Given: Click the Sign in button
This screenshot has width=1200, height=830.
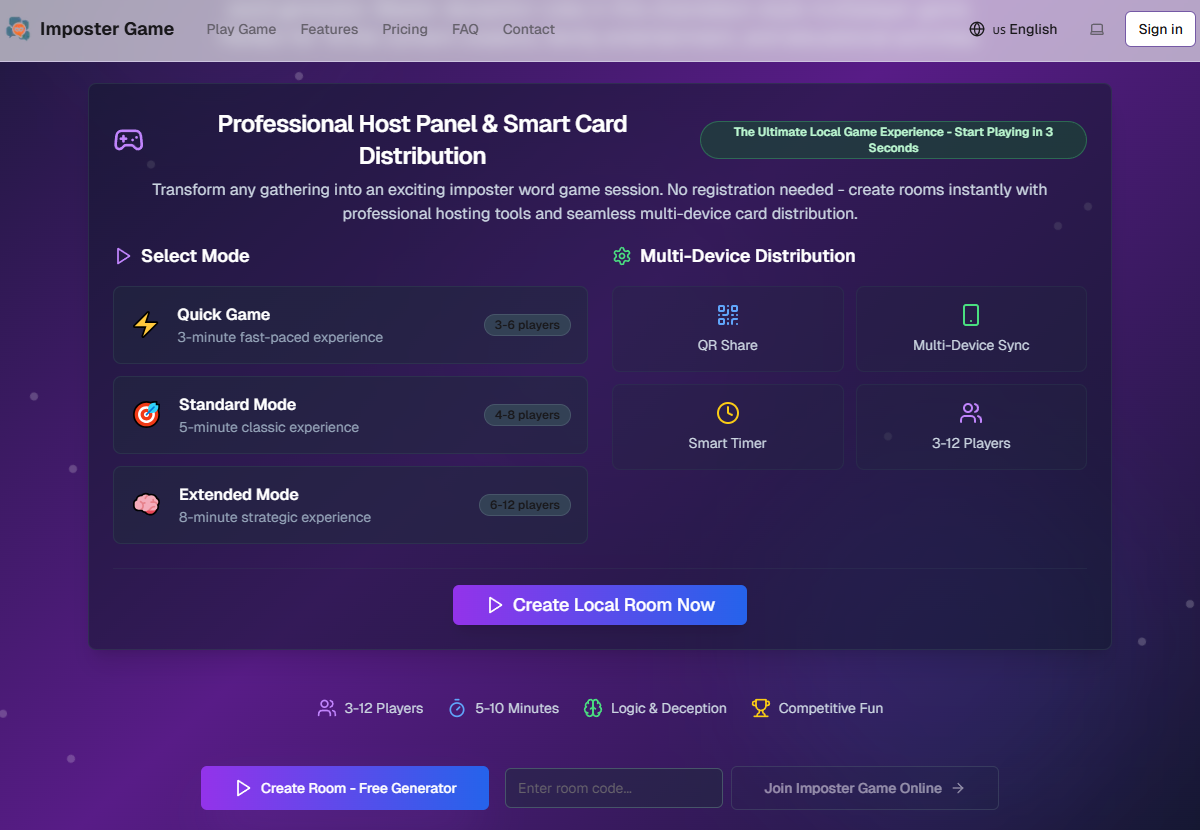Looking at the screenshot, I should 1160,29.
